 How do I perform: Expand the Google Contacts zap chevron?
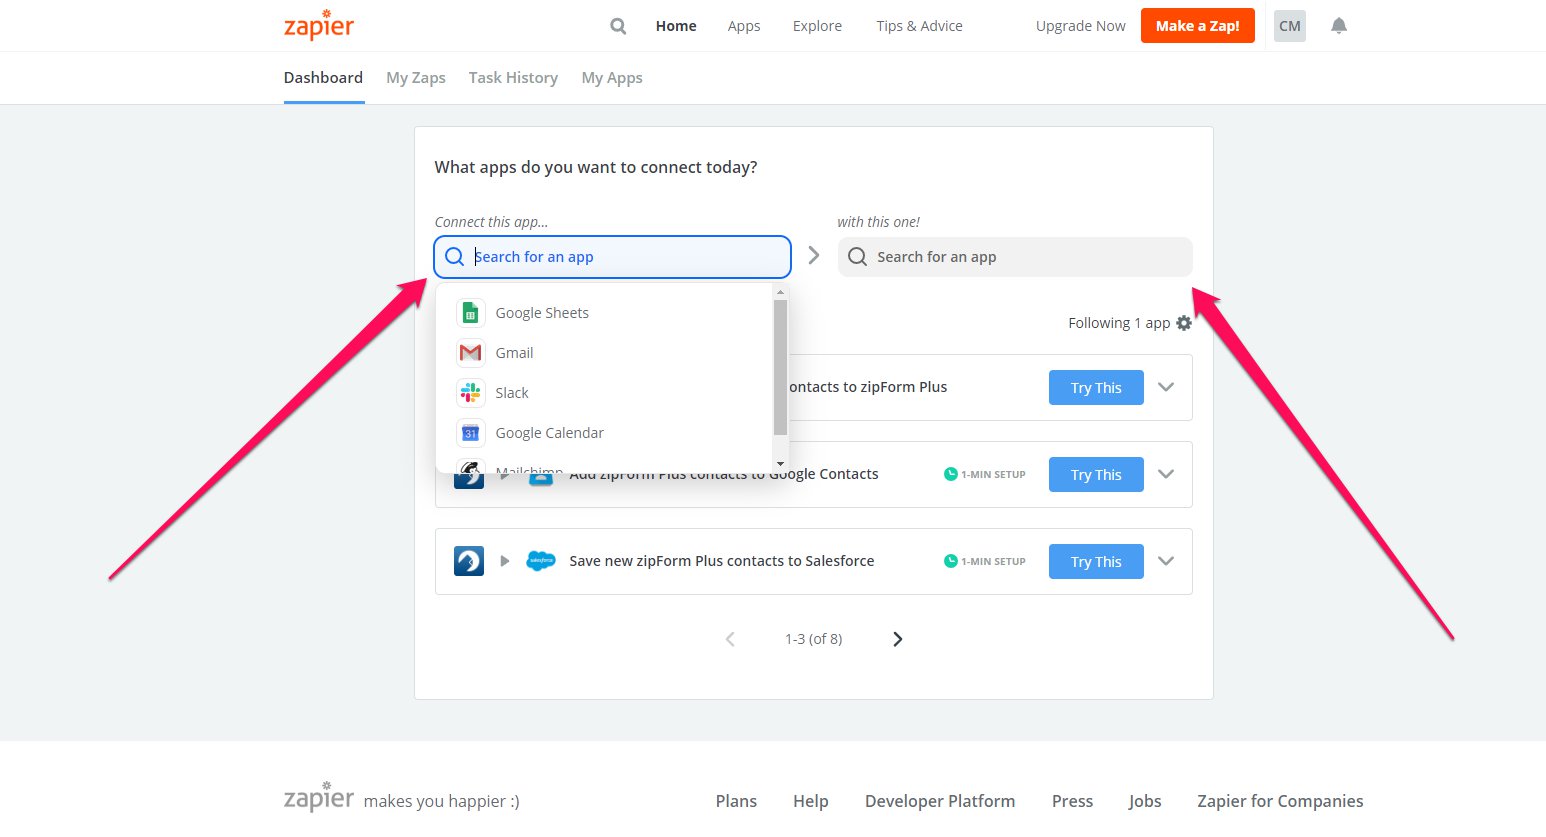pyautogui.click(x=1166, y=474)
